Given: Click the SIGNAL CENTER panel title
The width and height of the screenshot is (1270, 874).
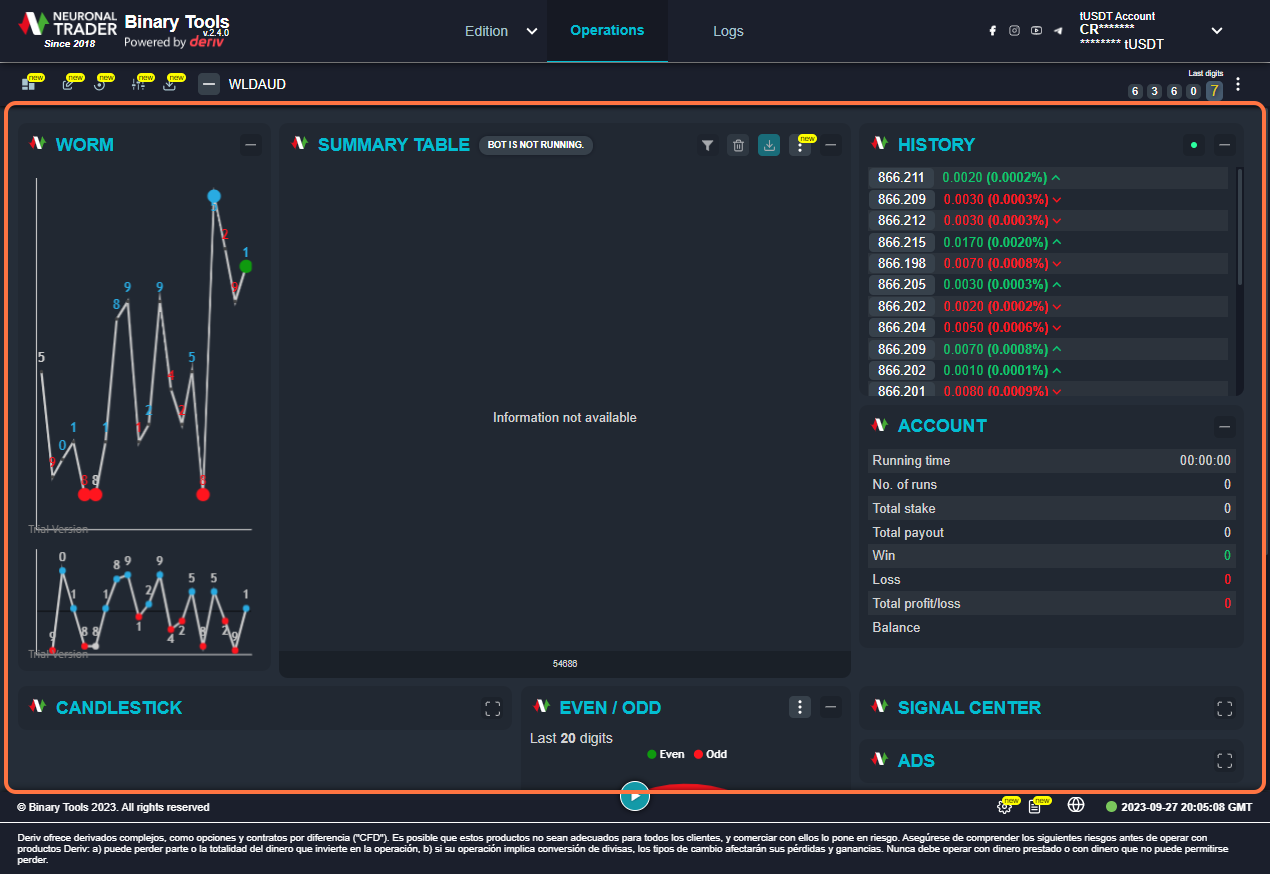Looking at the screenshot, I should click(969, 708).
